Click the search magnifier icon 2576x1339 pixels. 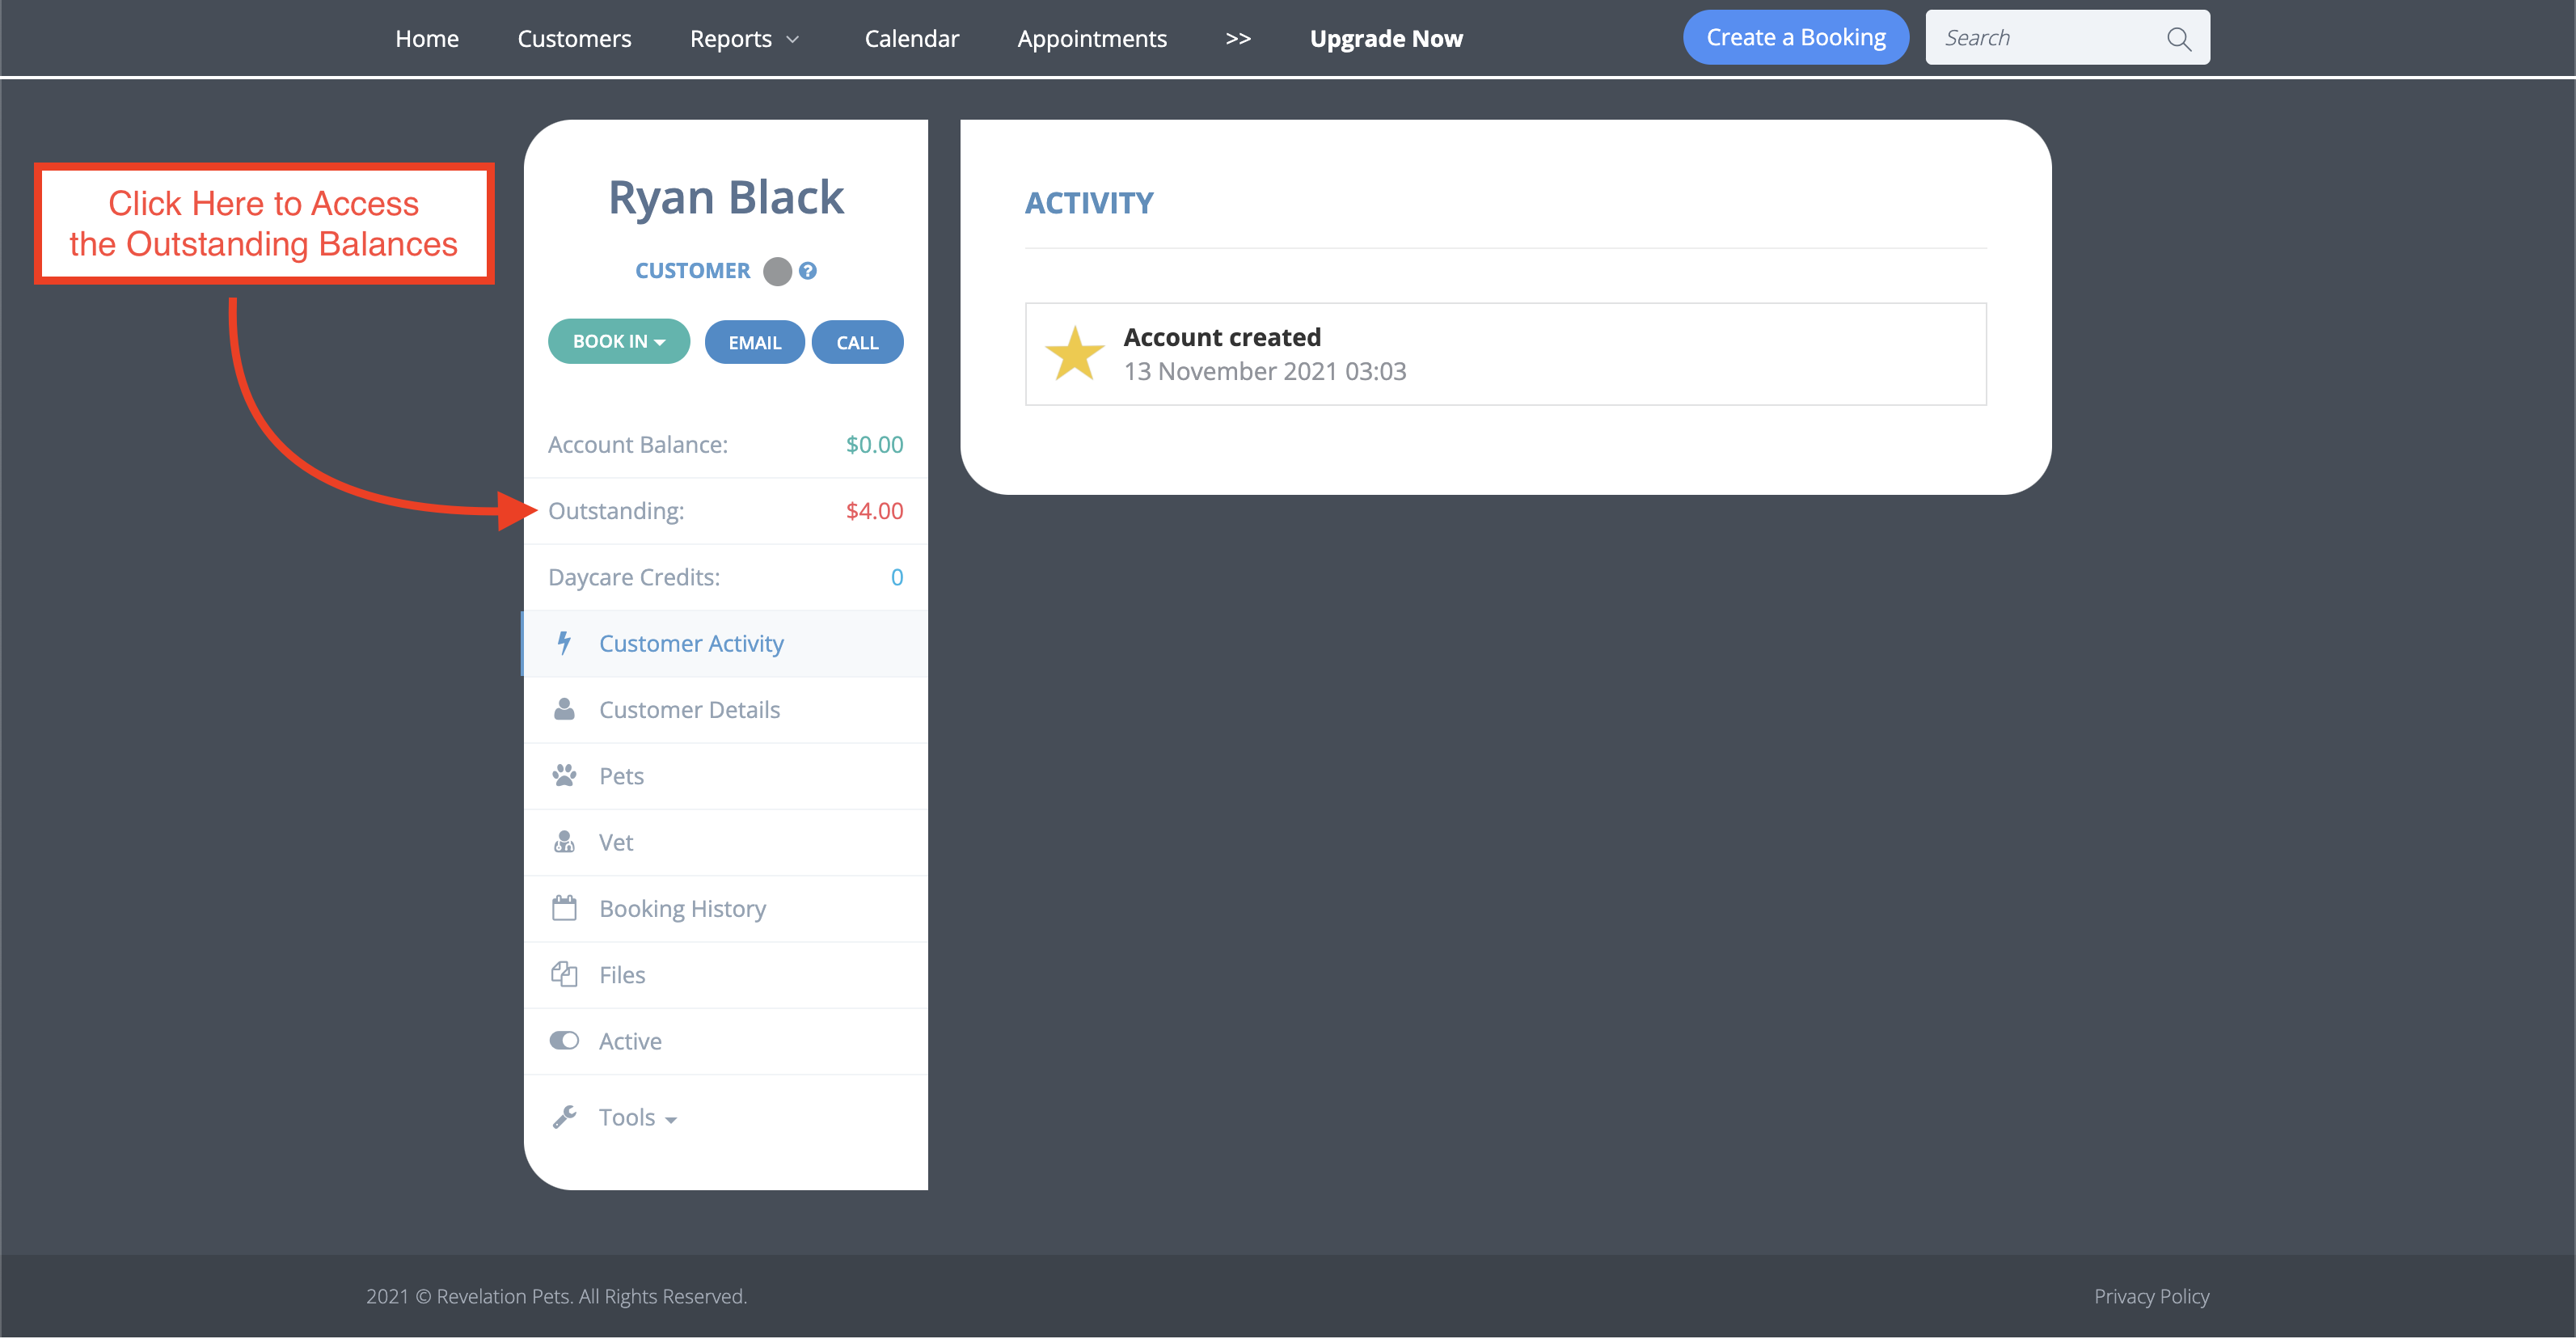click(2179, 39)
